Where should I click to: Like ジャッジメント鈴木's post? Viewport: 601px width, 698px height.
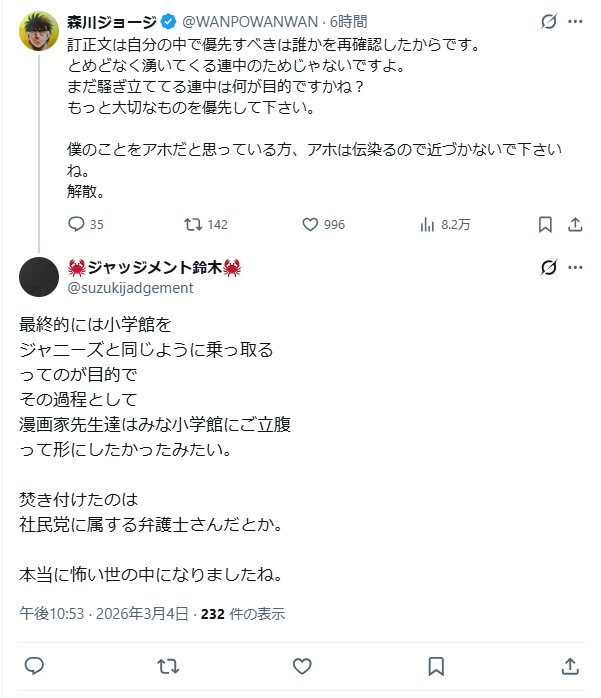point(302,665)
